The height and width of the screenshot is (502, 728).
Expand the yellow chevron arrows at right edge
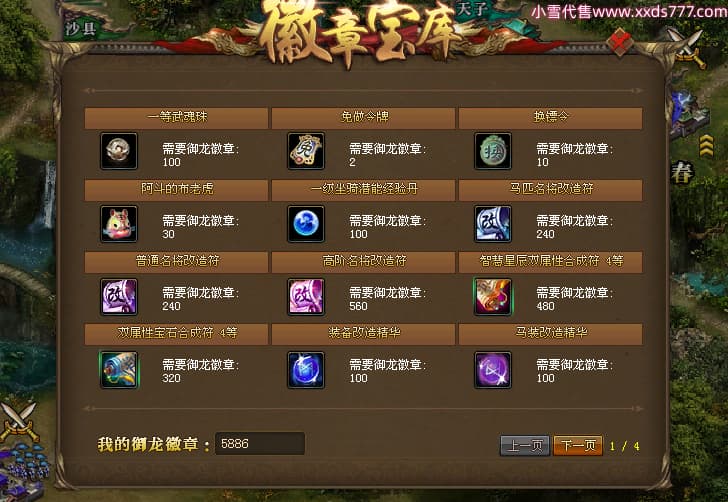[706, 145]
